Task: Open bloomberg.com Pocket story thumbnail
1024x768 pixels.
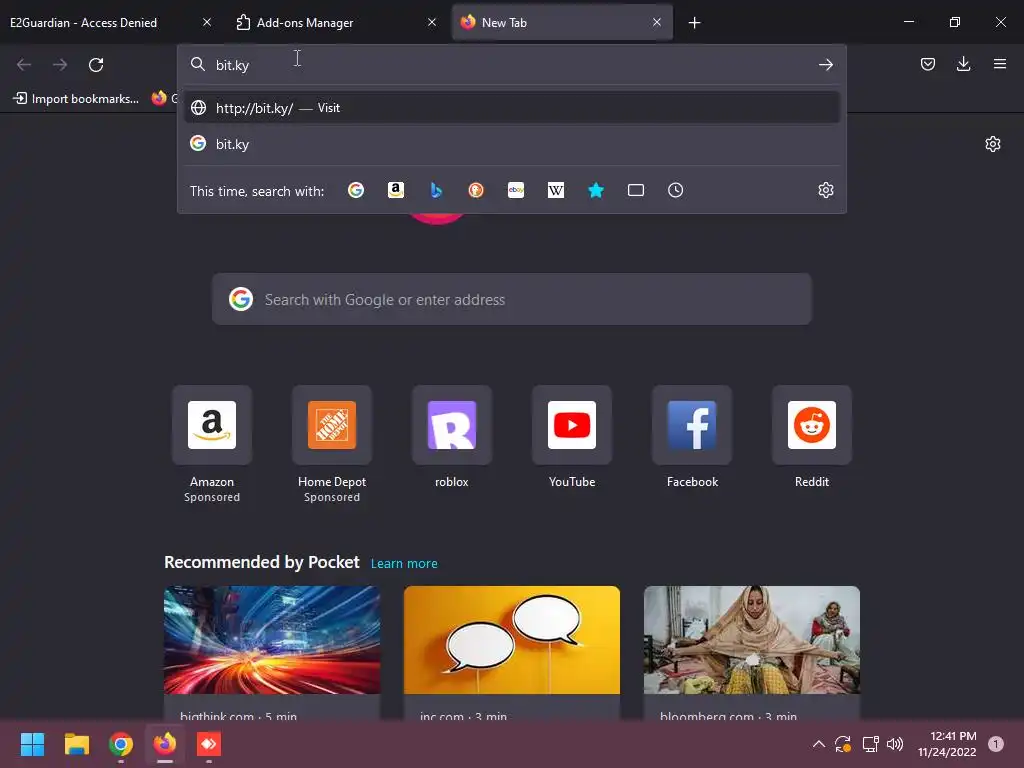Action: (x=752, y=640)
